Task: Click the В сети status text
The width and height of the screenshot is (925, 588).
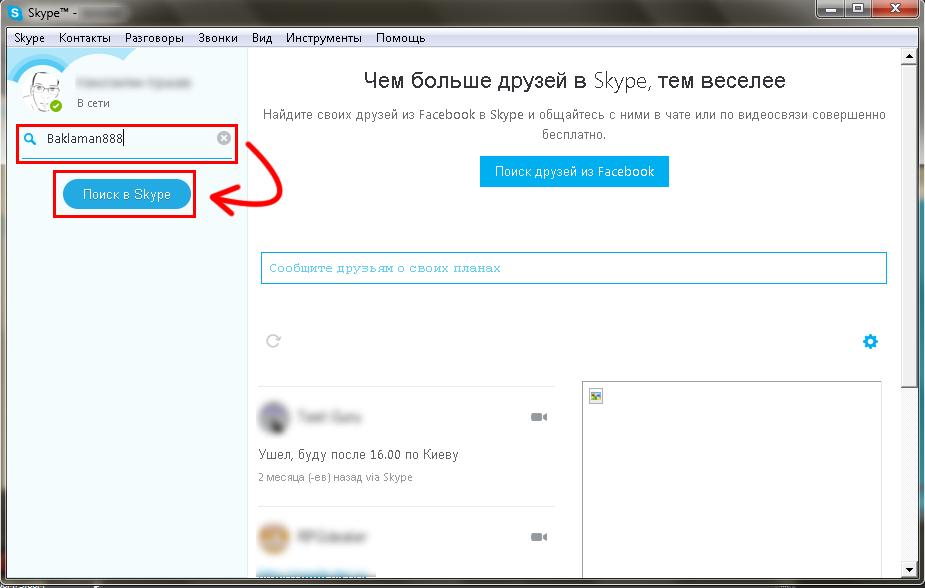Action: coord(93,103)
